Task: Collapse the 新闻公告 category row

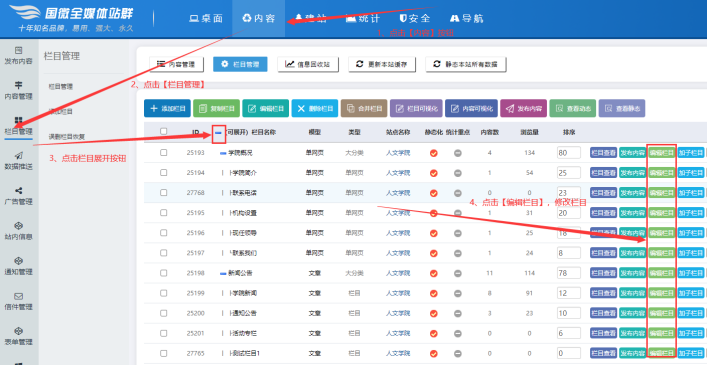Action: coord(223,273)
